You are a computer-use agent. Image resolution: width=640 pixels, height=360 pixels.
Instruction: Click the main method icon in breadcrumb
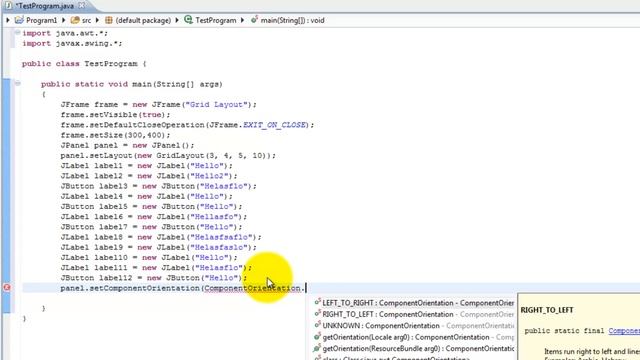pos(254,20)
